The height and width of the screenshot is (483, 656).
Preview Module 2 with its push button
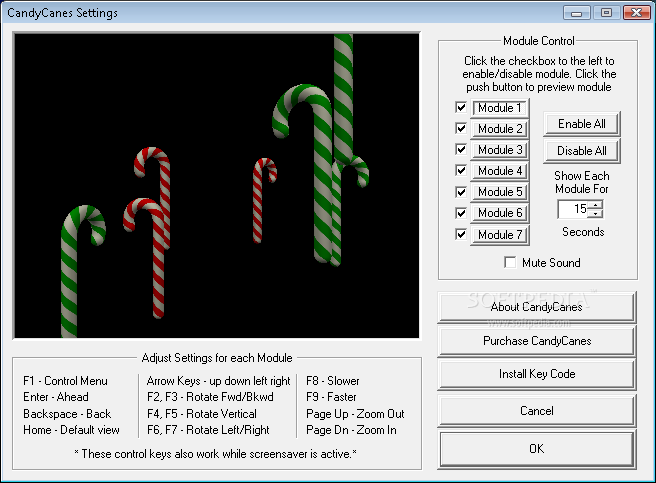500,129
